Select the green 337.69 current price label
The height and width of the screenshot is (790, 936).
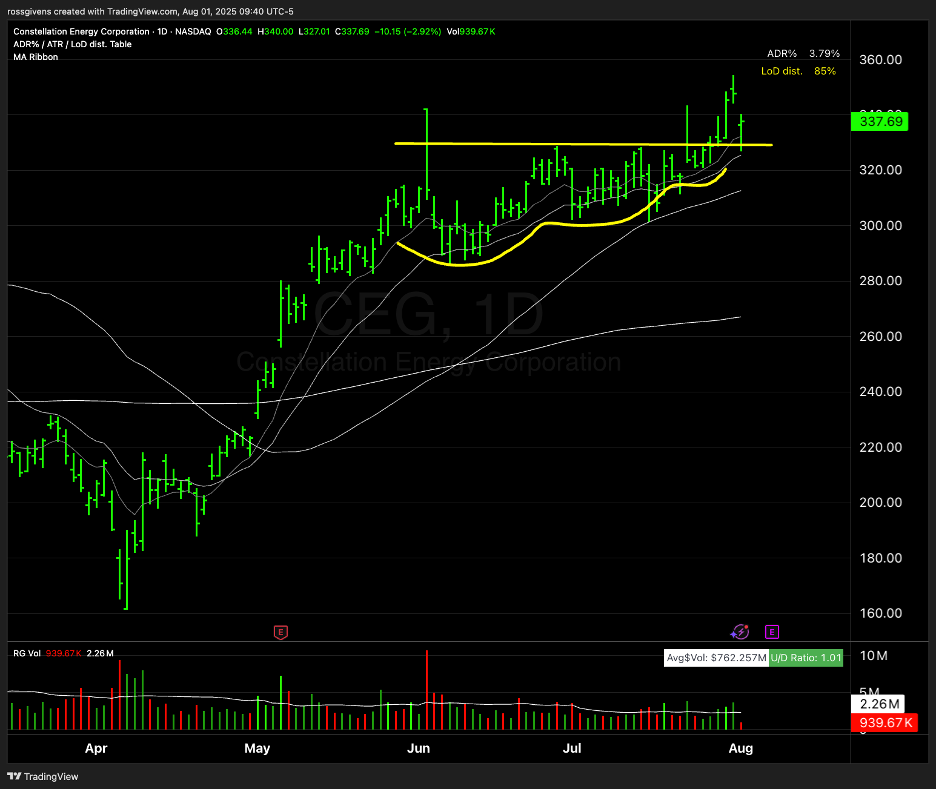[880, 122]
